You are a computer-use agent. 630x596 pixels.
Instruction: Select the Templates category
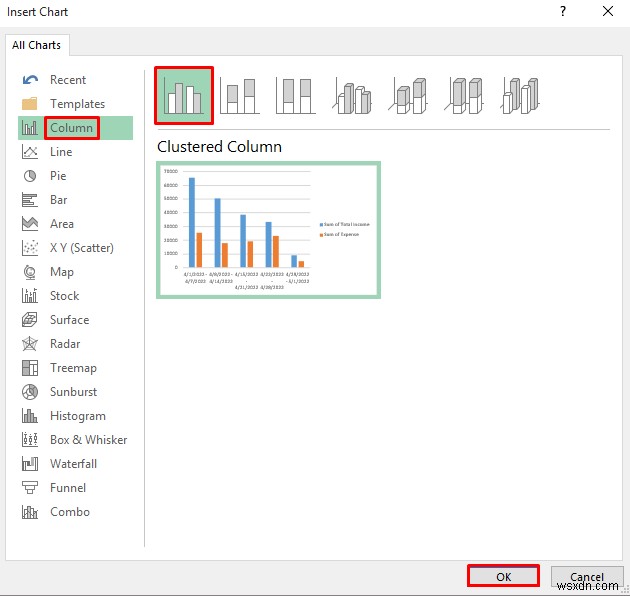(x=78, y=104)
